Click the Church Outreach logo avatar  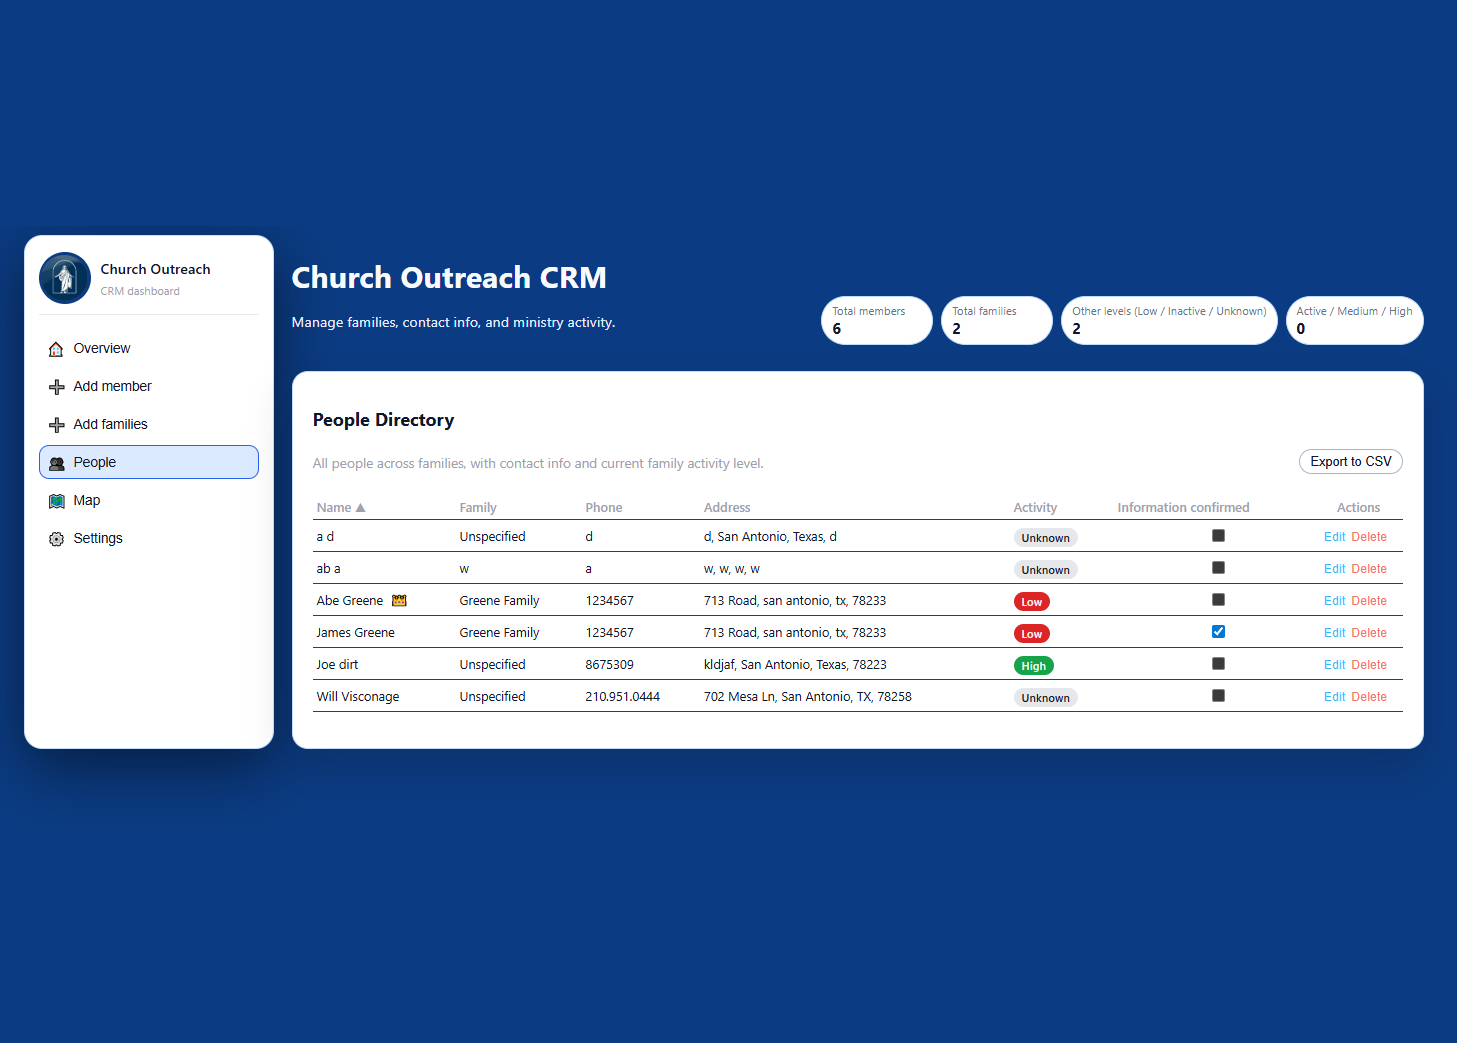tap(64, 278)
